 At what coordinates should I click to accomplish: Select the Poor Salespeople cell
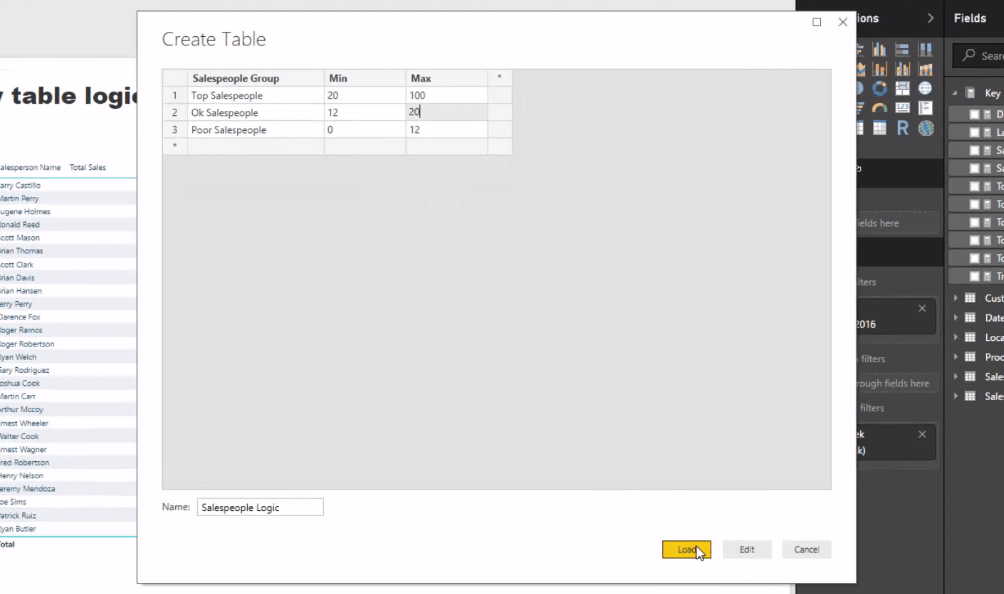click(255, 129)
